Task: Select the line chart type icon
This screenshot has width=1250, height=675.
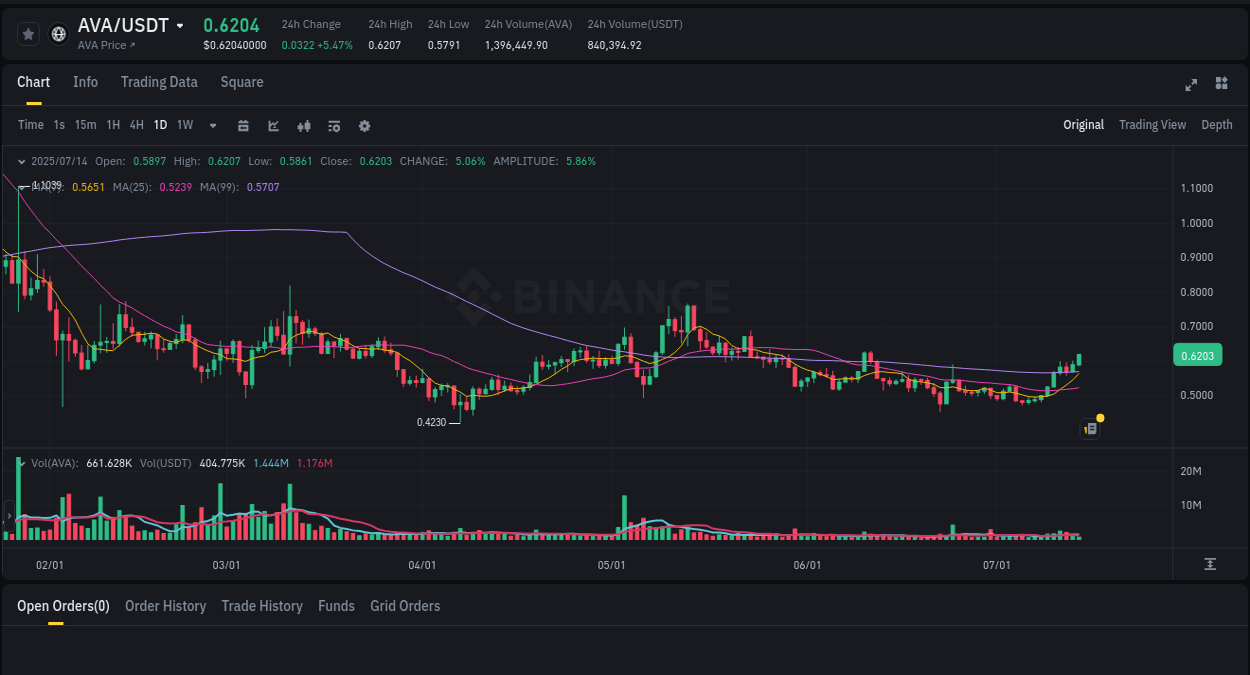Action: click(273, 125)
